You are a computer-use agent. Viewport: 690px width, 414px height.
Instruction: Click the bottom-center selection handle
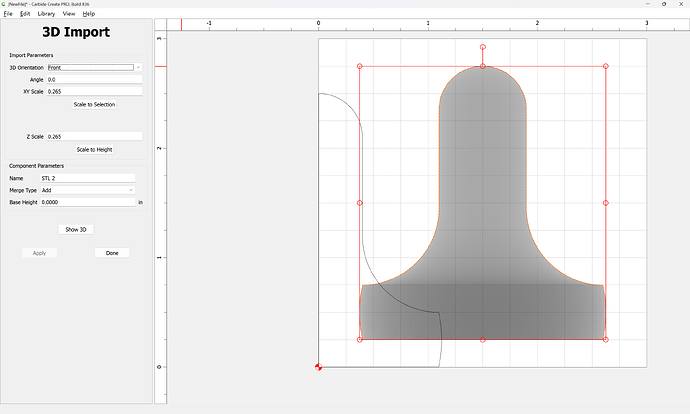pyautogui.click(x=483, y=340)
